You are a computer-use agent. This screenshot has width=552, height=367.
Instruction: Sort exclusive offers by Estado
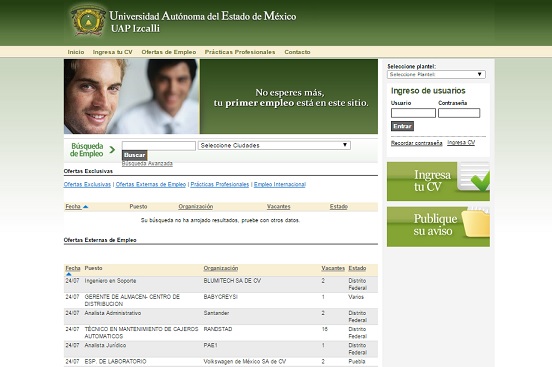click(339, 206)
